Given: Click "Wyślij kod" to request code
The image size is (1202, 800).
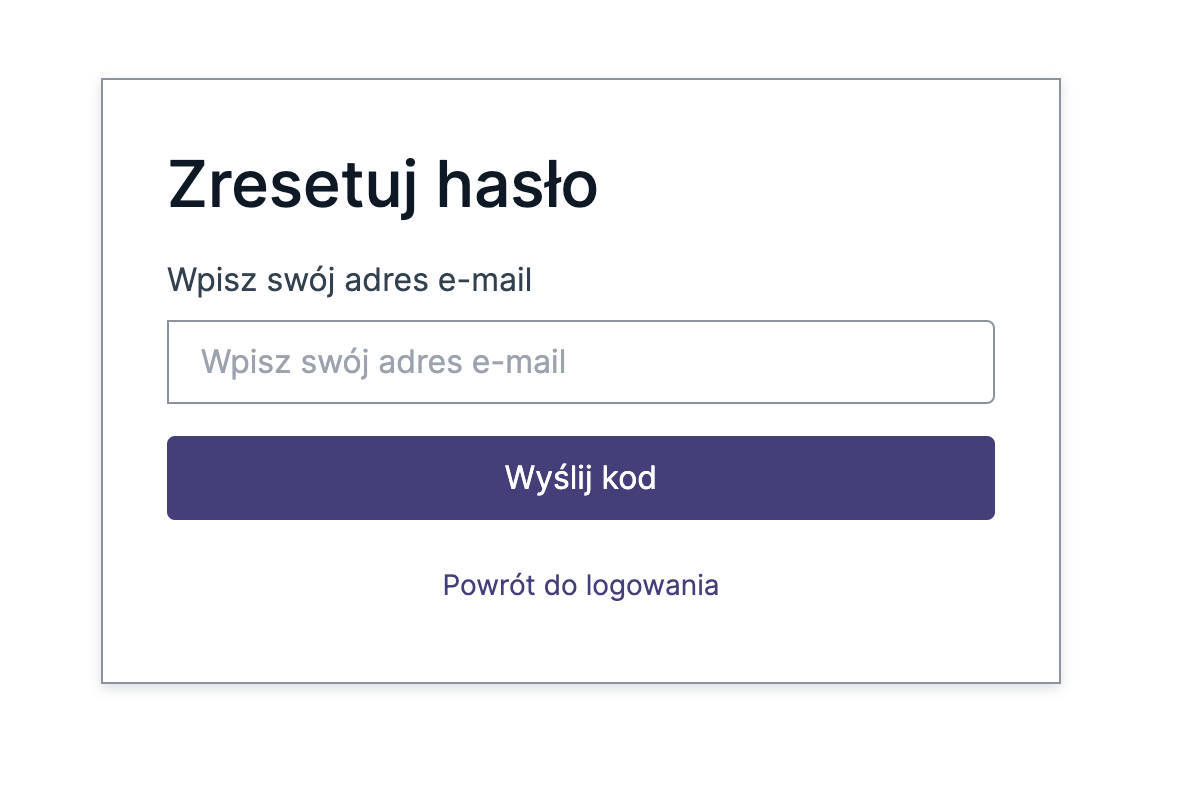Looking at the screenshot, I should tap(580, 478).
